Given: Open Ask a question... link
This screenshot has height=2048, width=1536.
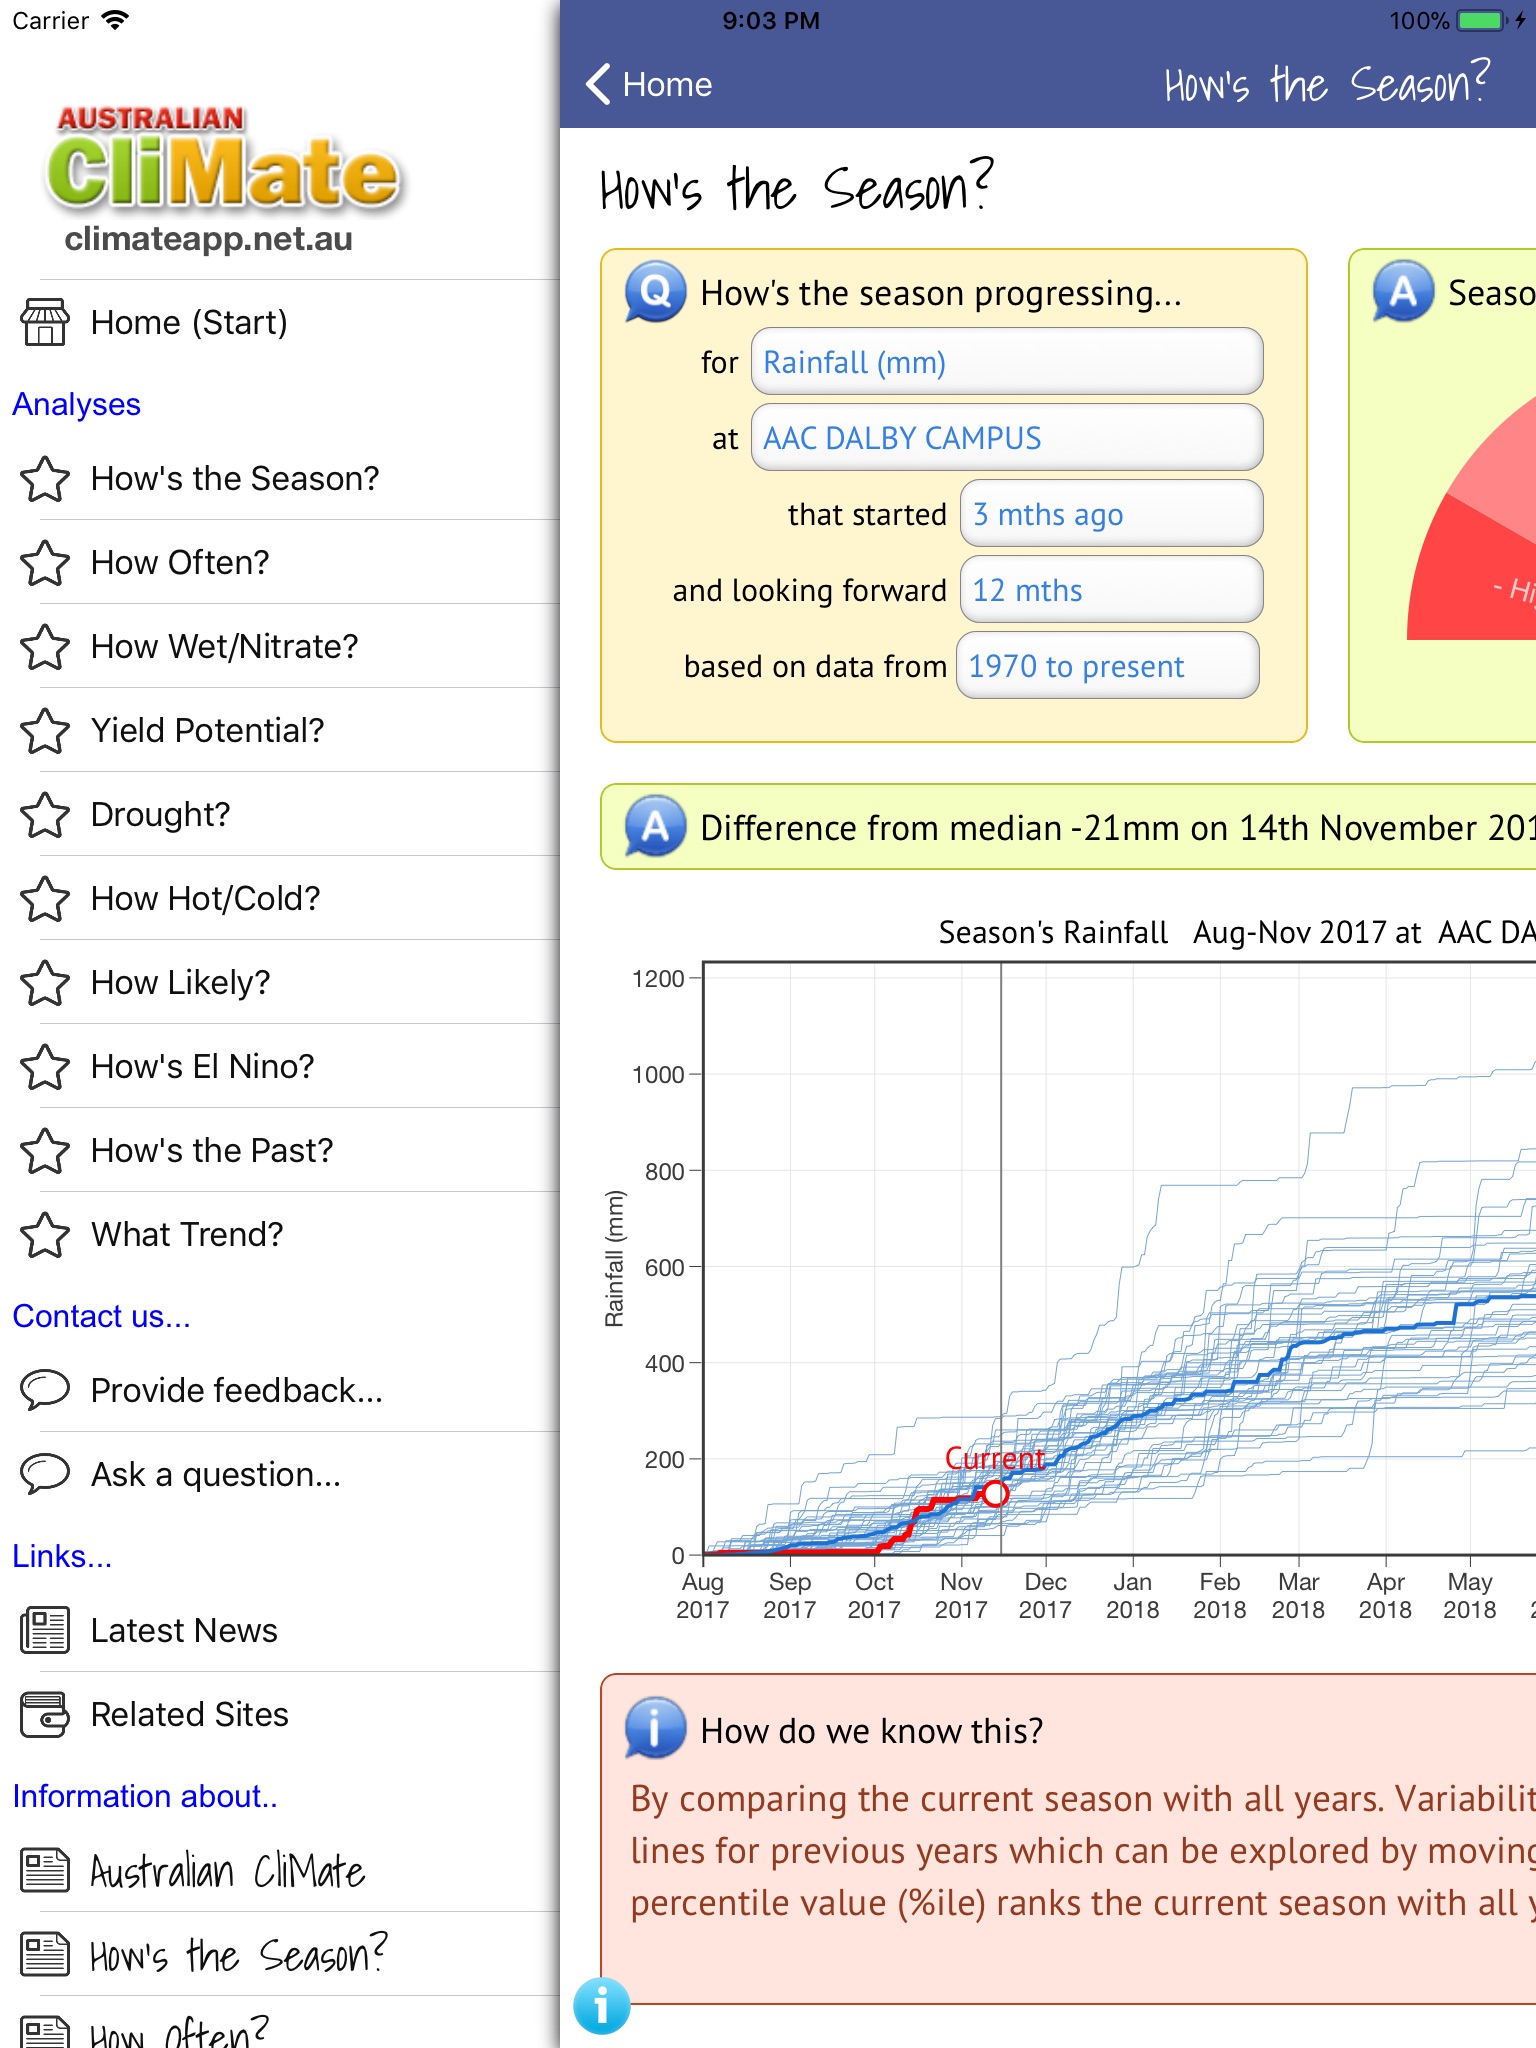Looking at the screenshot, I should pos(280,1474).
